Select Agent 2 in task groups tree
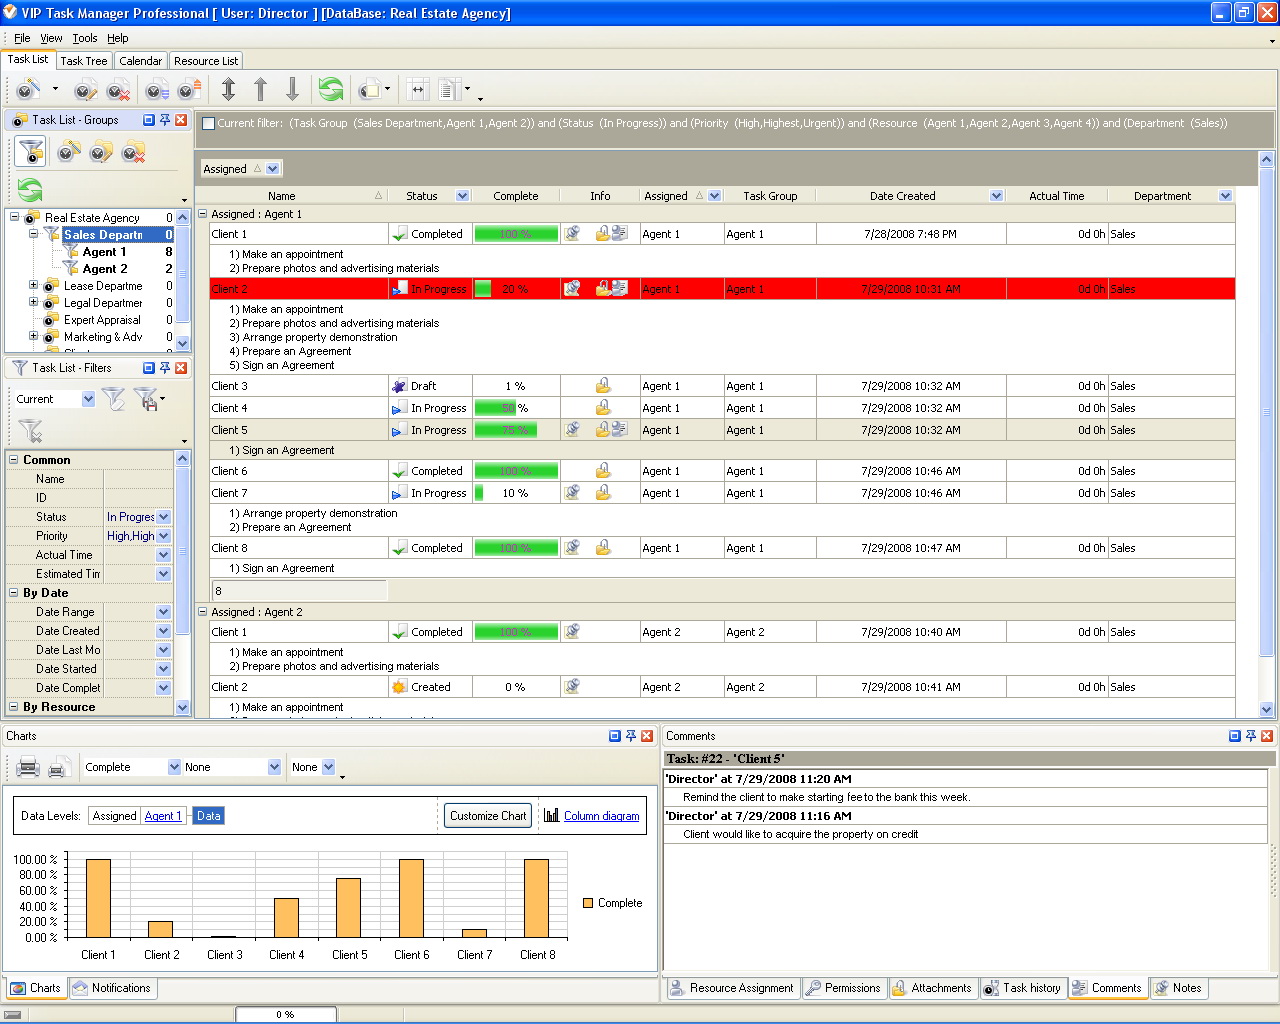Image resolution: width=1280 pixels, height=1024 pixels. (x=105, y=269)
